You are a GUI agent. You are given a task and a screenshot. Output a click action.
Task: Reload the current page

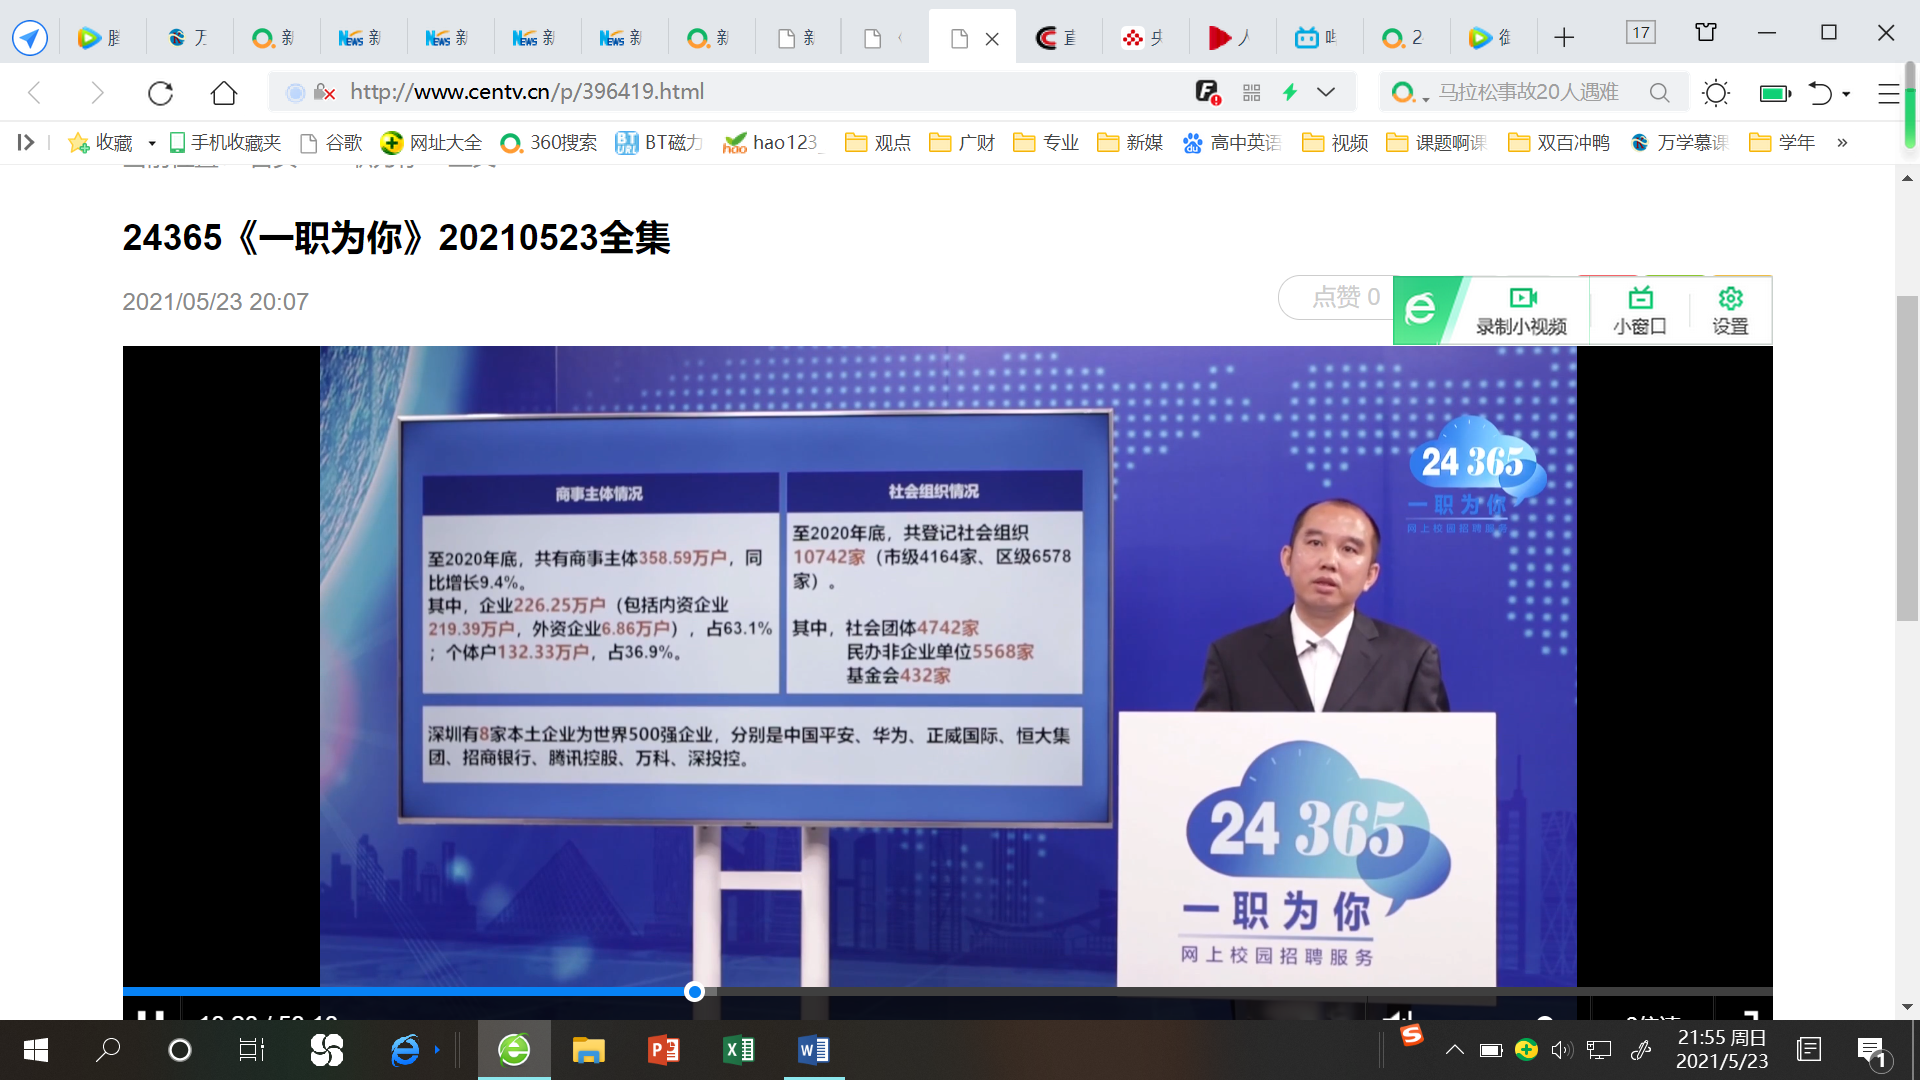point(160,93)
